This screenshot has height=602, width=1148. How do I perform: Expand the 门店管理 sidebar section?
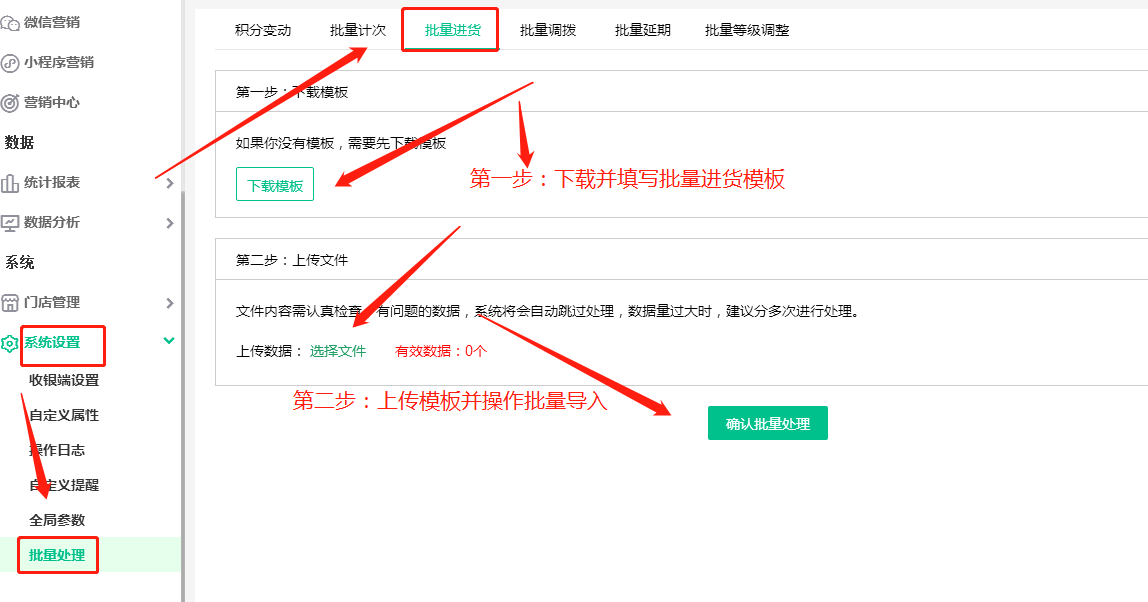point(169,302)
